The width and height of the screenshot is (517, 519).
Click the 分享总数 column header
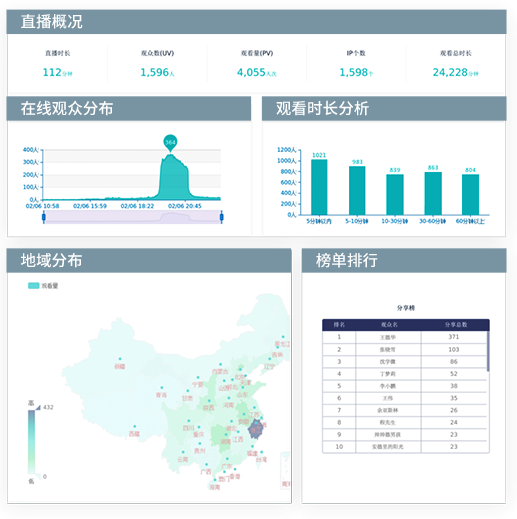point(456,325)
